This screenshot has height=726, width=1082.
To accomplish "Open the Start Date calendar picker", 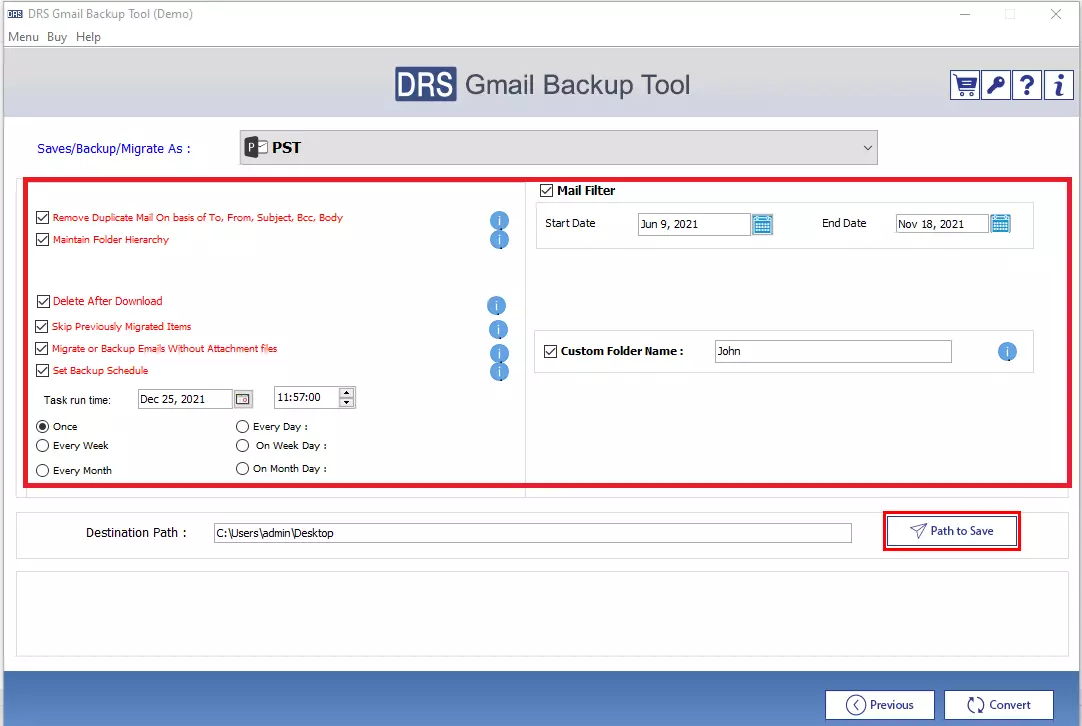I will click(762, 224).
